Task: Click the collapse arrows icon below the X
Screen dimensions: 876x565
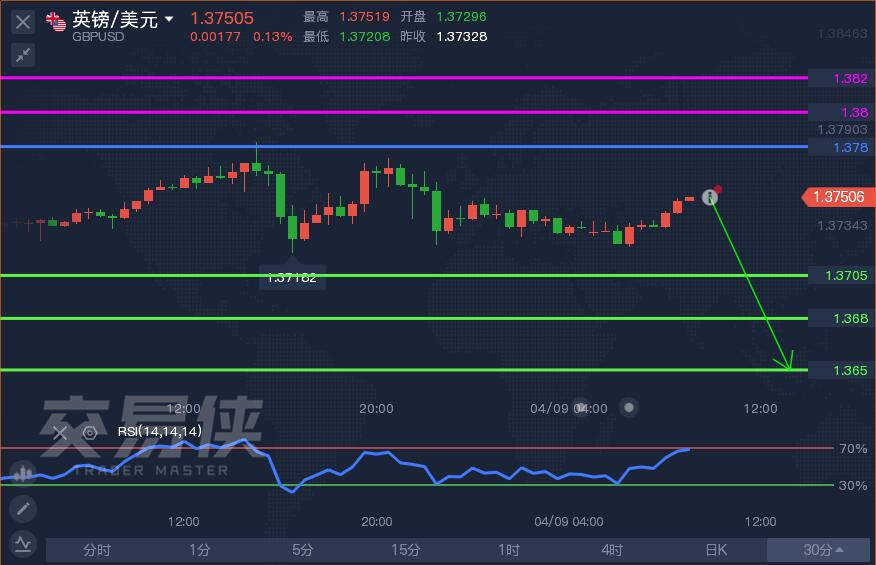Action: click(x=22, y=54)
